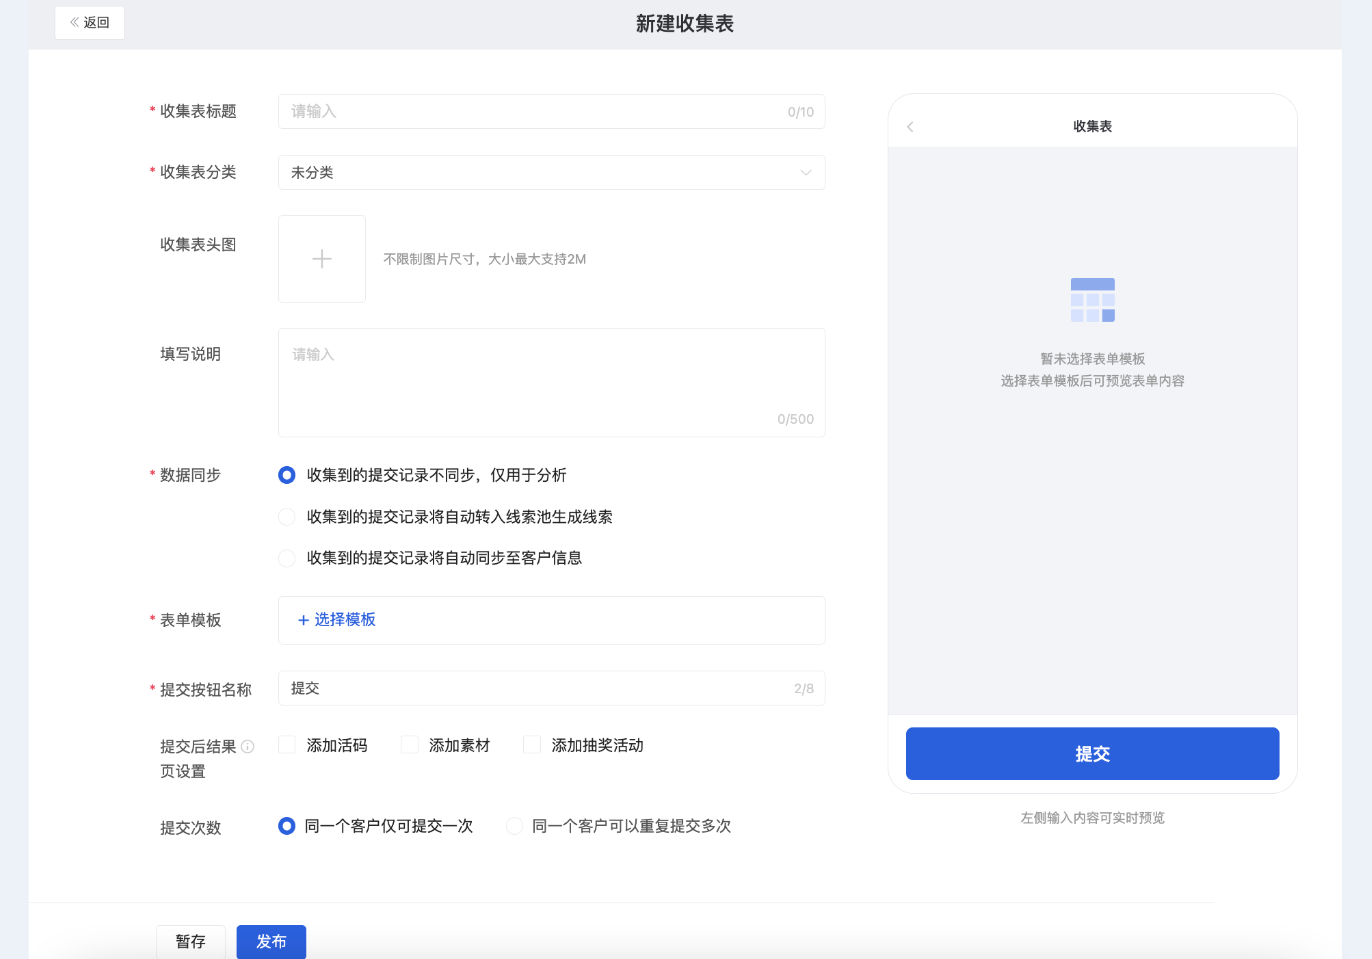Enable the 添加抽奖活动 checkbox
1372x959 pixels.
tap(532, 744)
